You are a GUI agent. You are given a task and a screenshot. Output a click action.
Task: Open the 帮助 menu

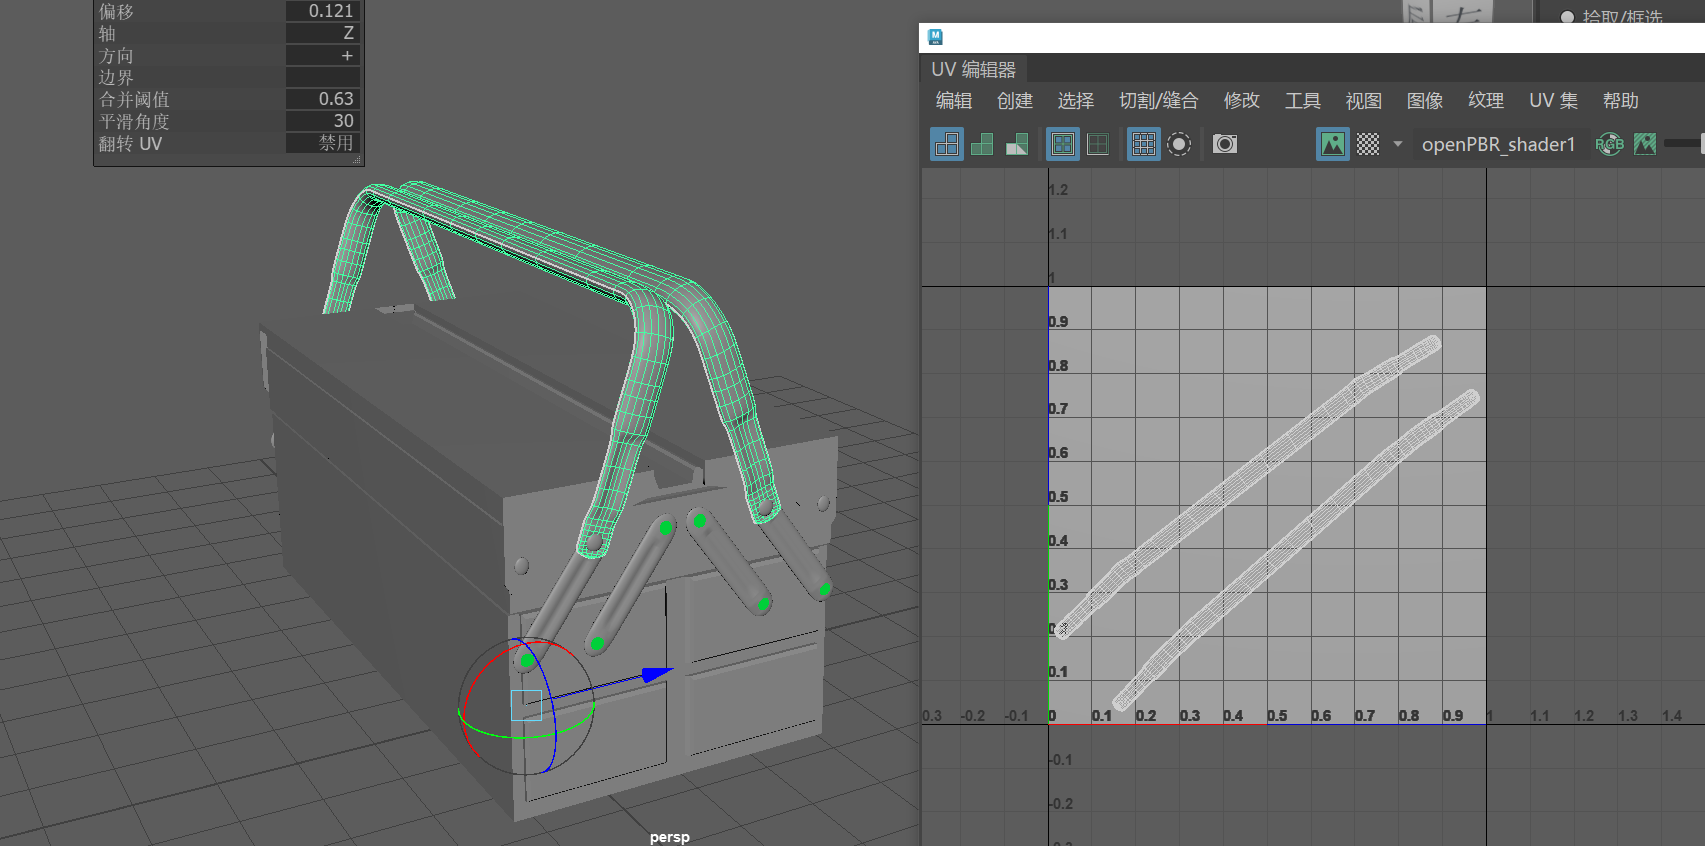tap(1621, 101)
